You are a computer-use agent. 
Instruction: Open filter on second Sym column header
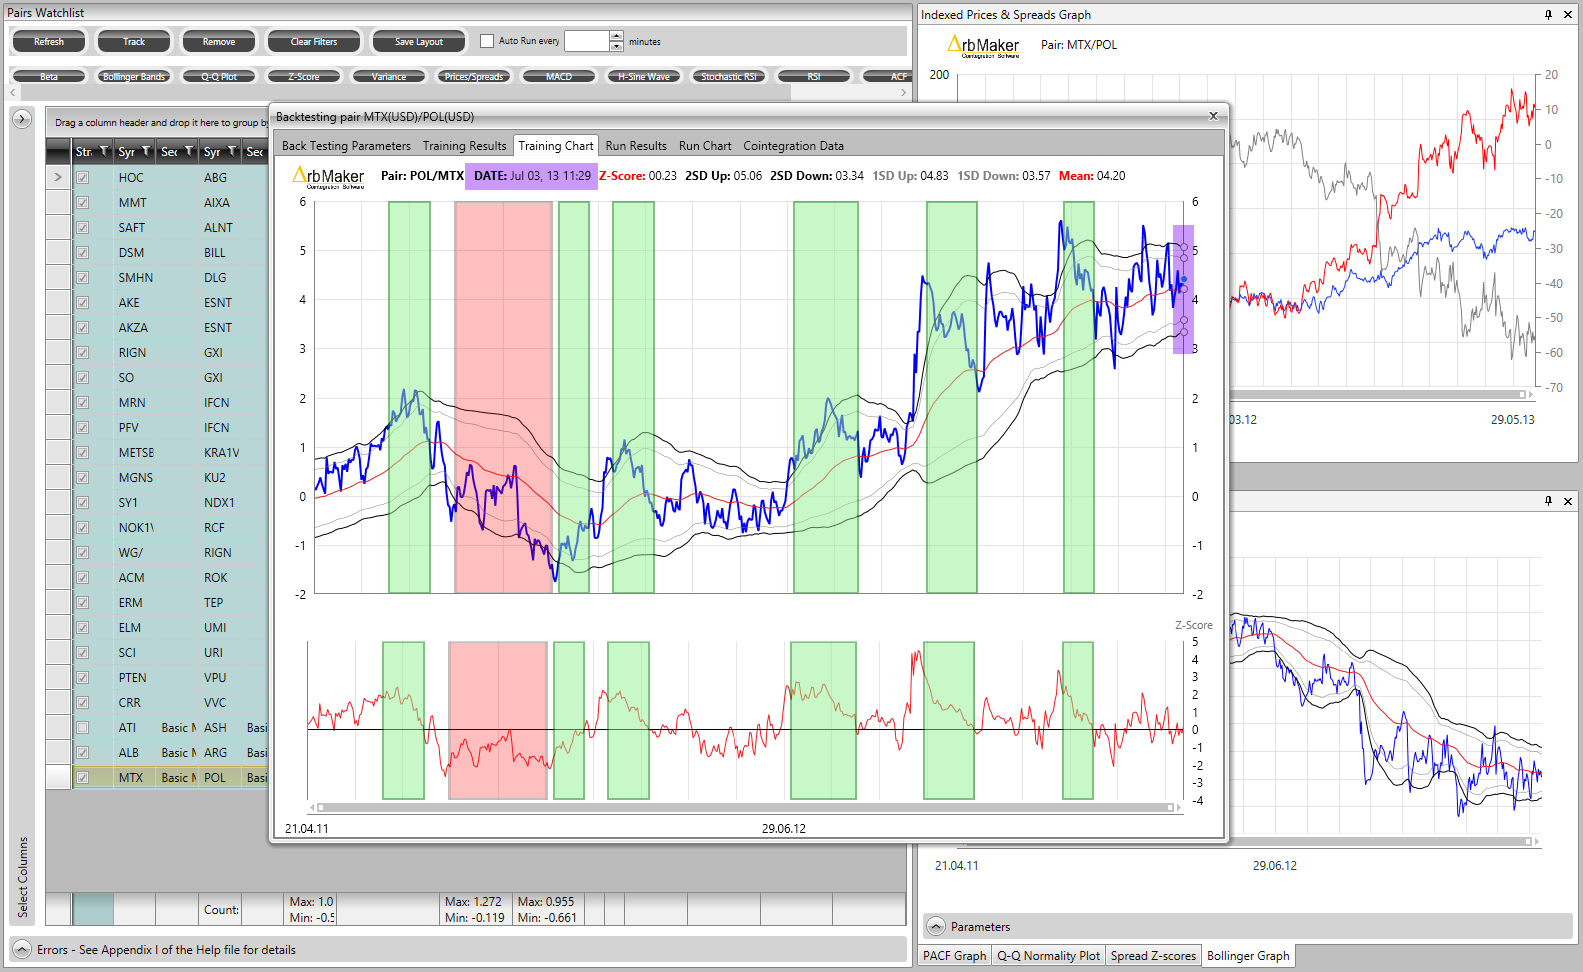point(232,151)
